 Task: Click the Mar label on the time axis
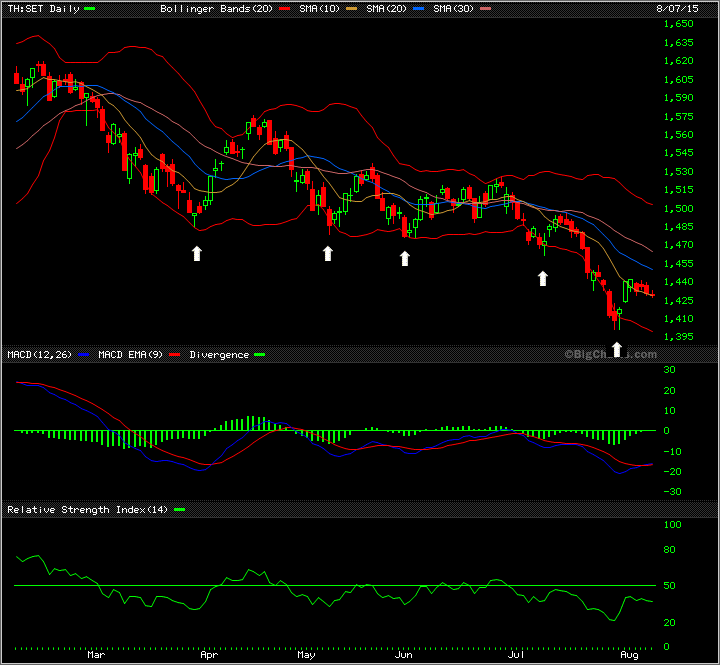point(96,654)
